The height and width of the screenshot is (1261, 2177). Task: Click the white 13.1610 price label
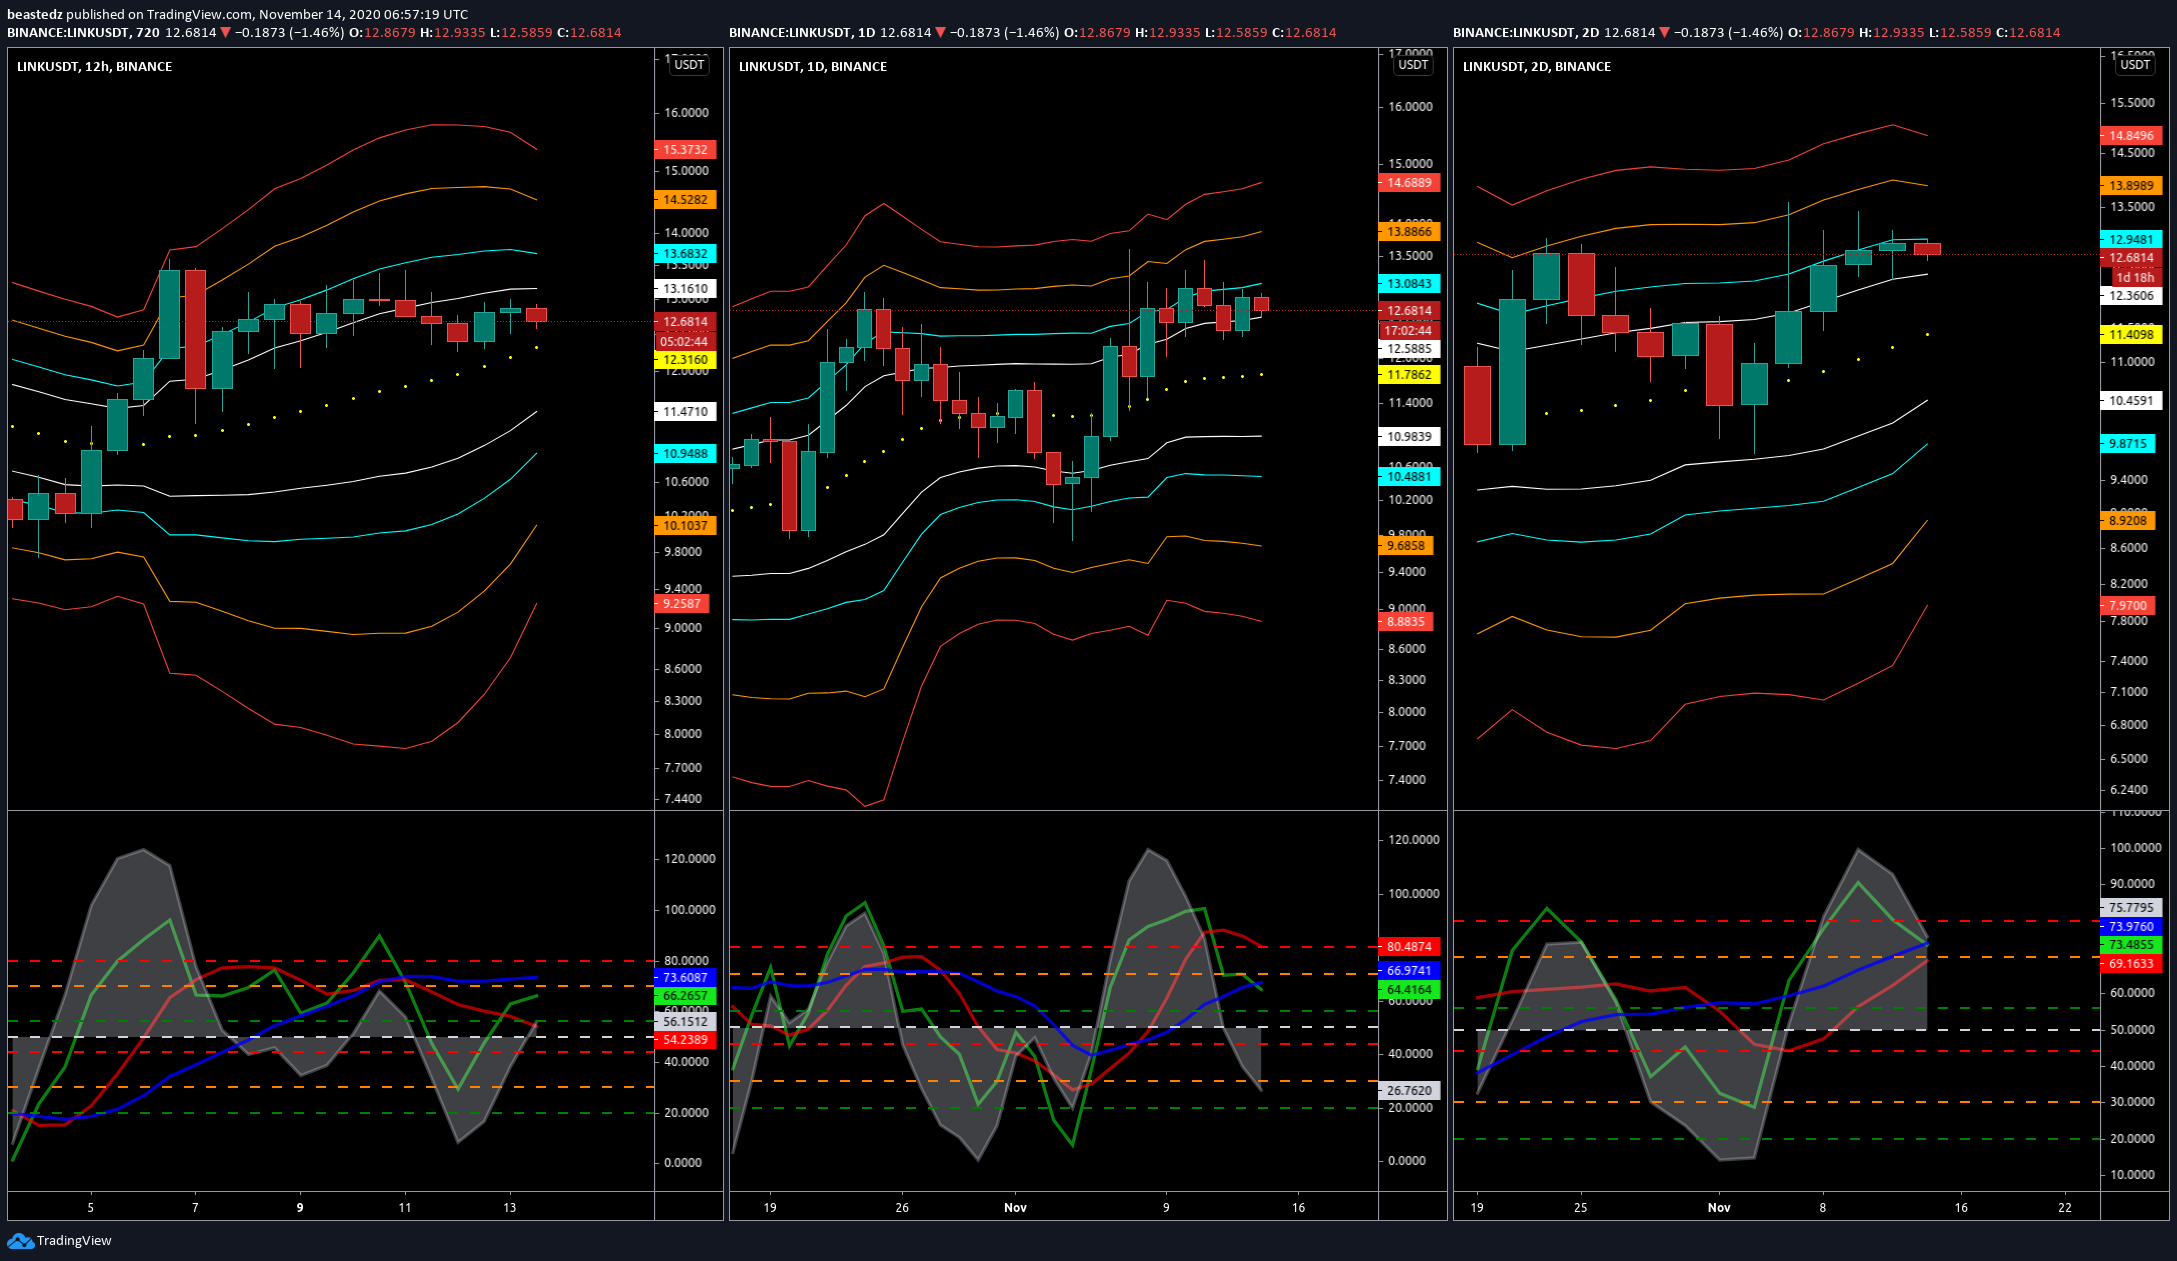[x=685, y=289]
